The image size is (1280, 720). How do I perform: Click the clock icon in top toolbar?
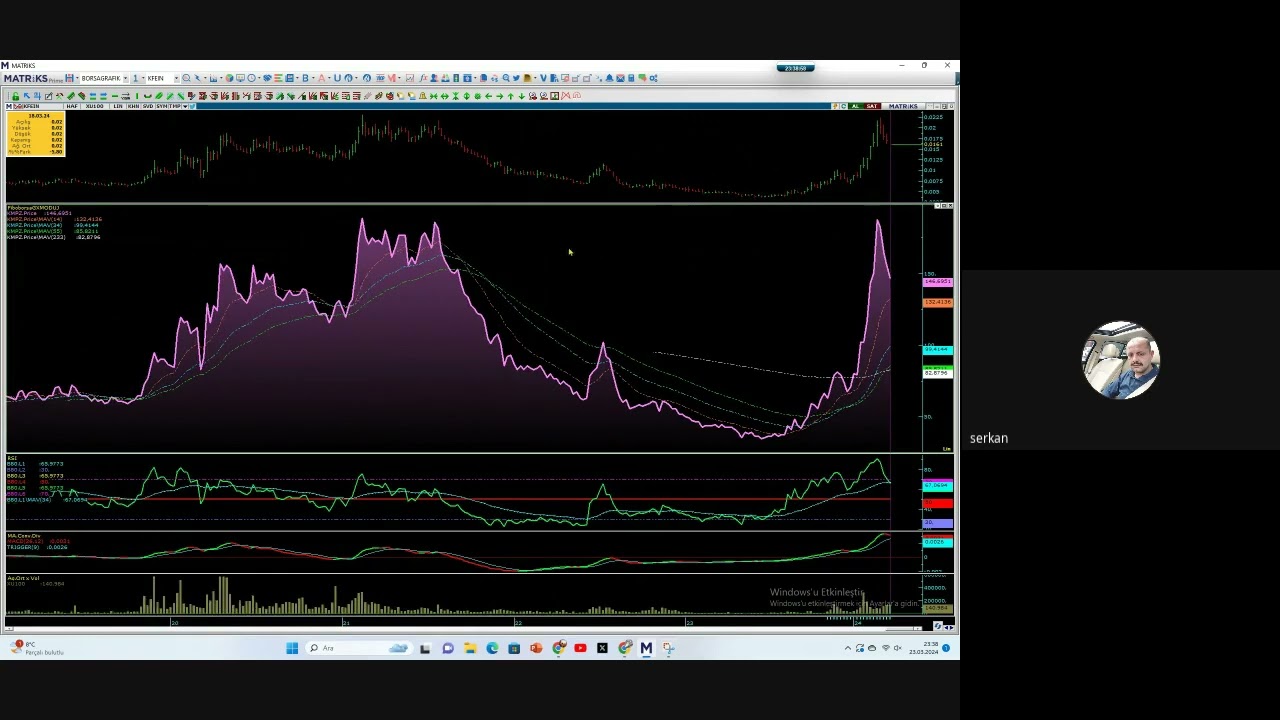pyautogui.click(x=251, y=78)
